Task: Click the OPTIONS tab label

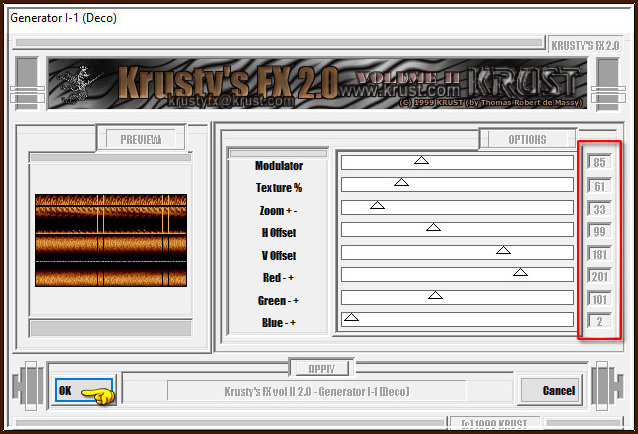Action: [x=527, y=140]
